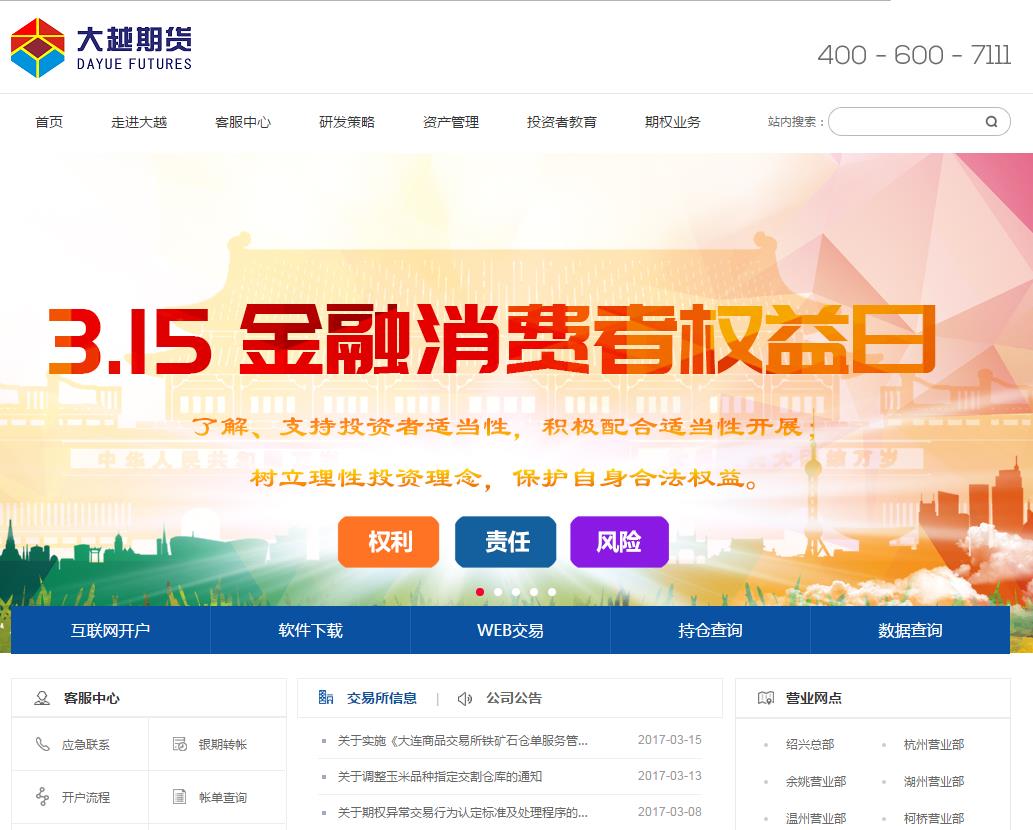Open the 期权异常交易行为认定标准 notice

pyautogui.click(x=462, y=813)
